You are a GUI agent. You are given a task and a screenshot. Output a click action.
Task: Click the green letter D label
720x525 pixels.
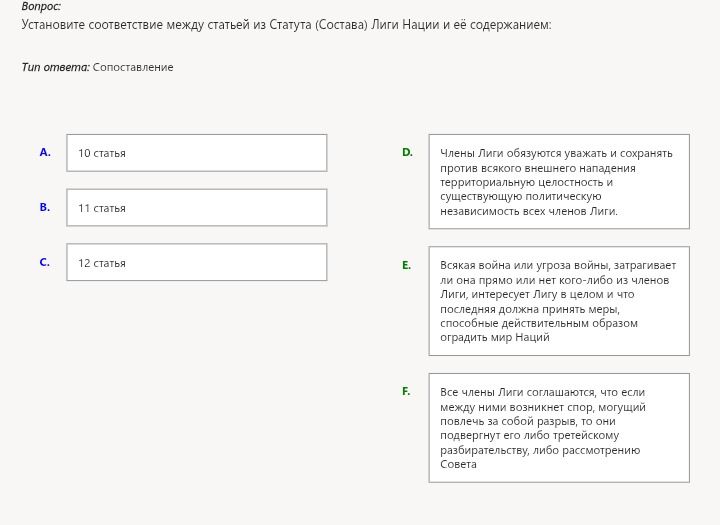tap(407, 152)
